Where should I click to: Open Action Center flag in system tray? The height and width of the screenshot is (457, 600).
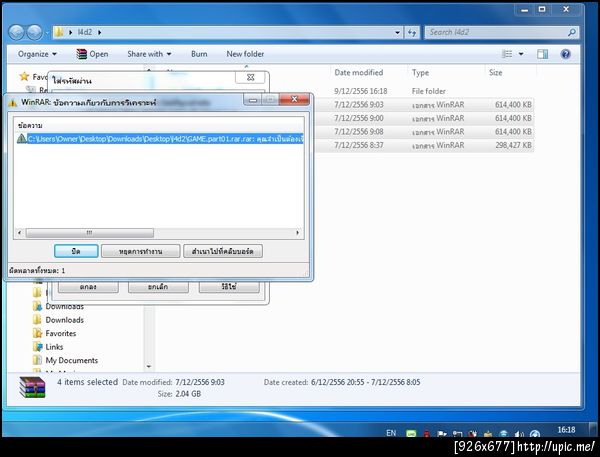point(442,433)
